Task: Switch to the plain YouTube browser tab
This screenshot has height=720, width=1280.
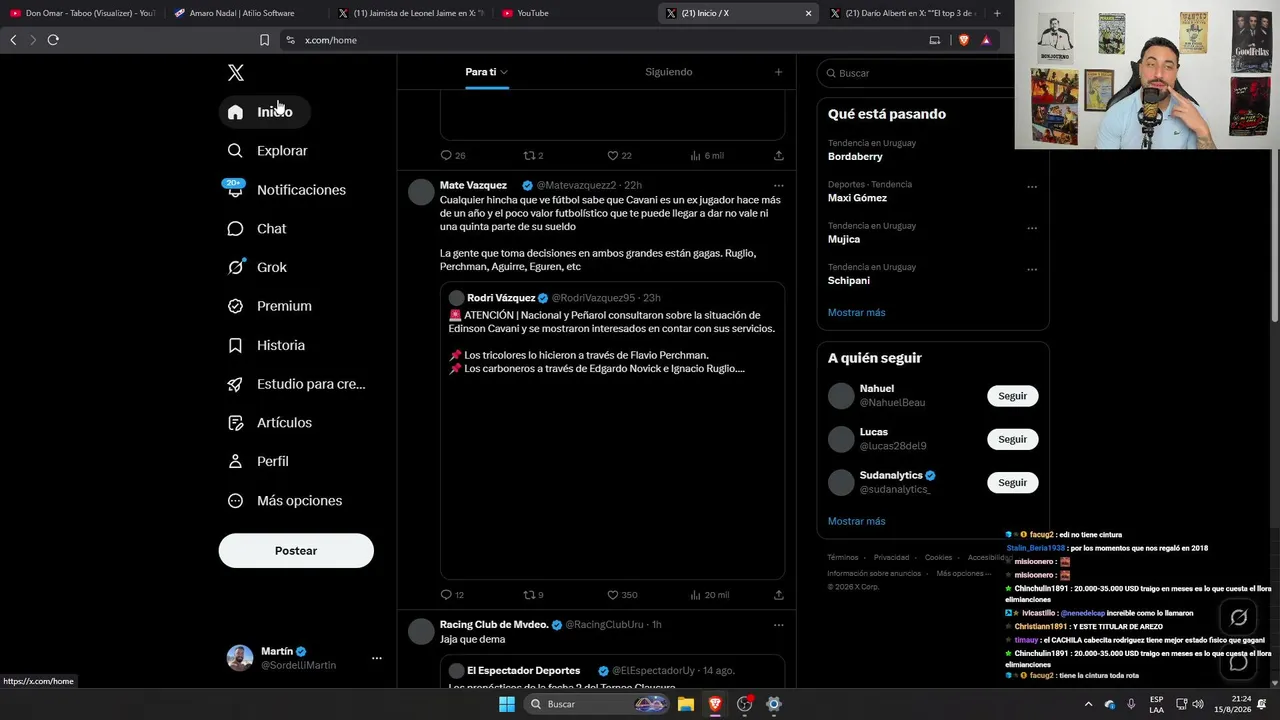Action: (575, 13)
